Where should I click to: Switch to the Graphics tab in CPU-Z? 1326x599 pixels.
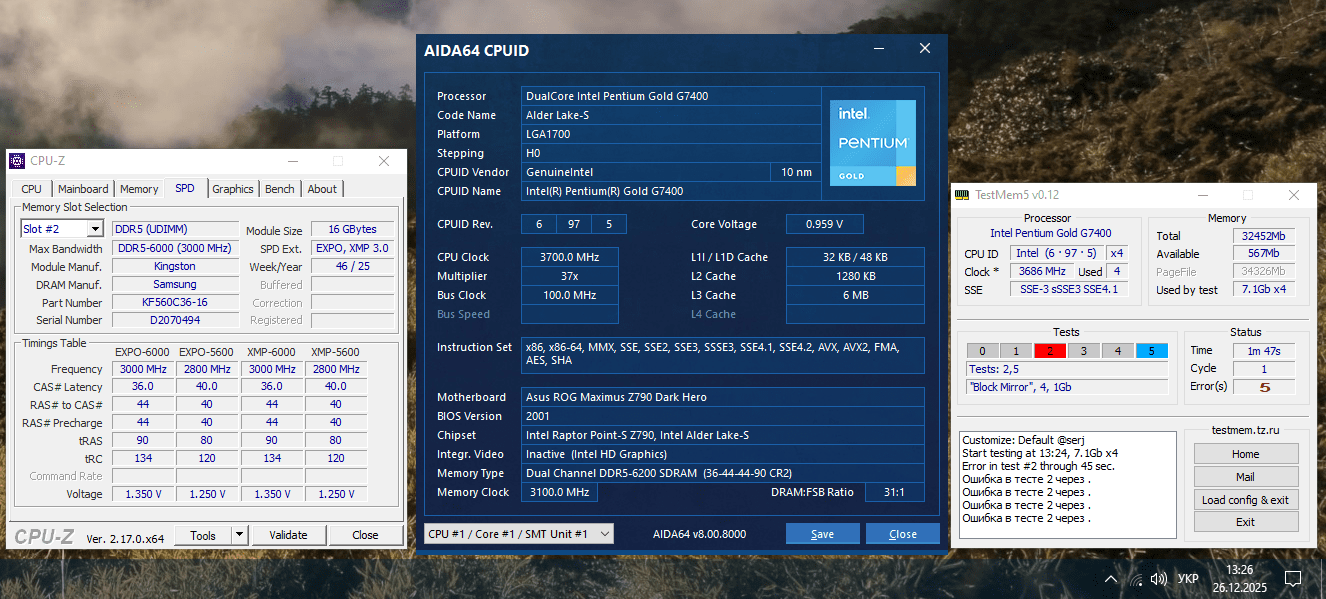[x=233, y=189]
